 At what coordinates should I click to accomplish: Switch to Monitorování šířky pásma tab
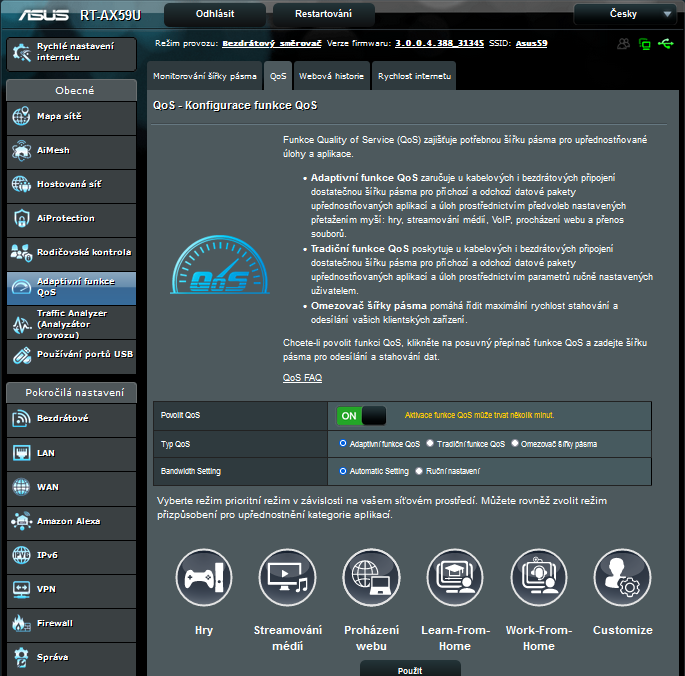pos(204,76)
